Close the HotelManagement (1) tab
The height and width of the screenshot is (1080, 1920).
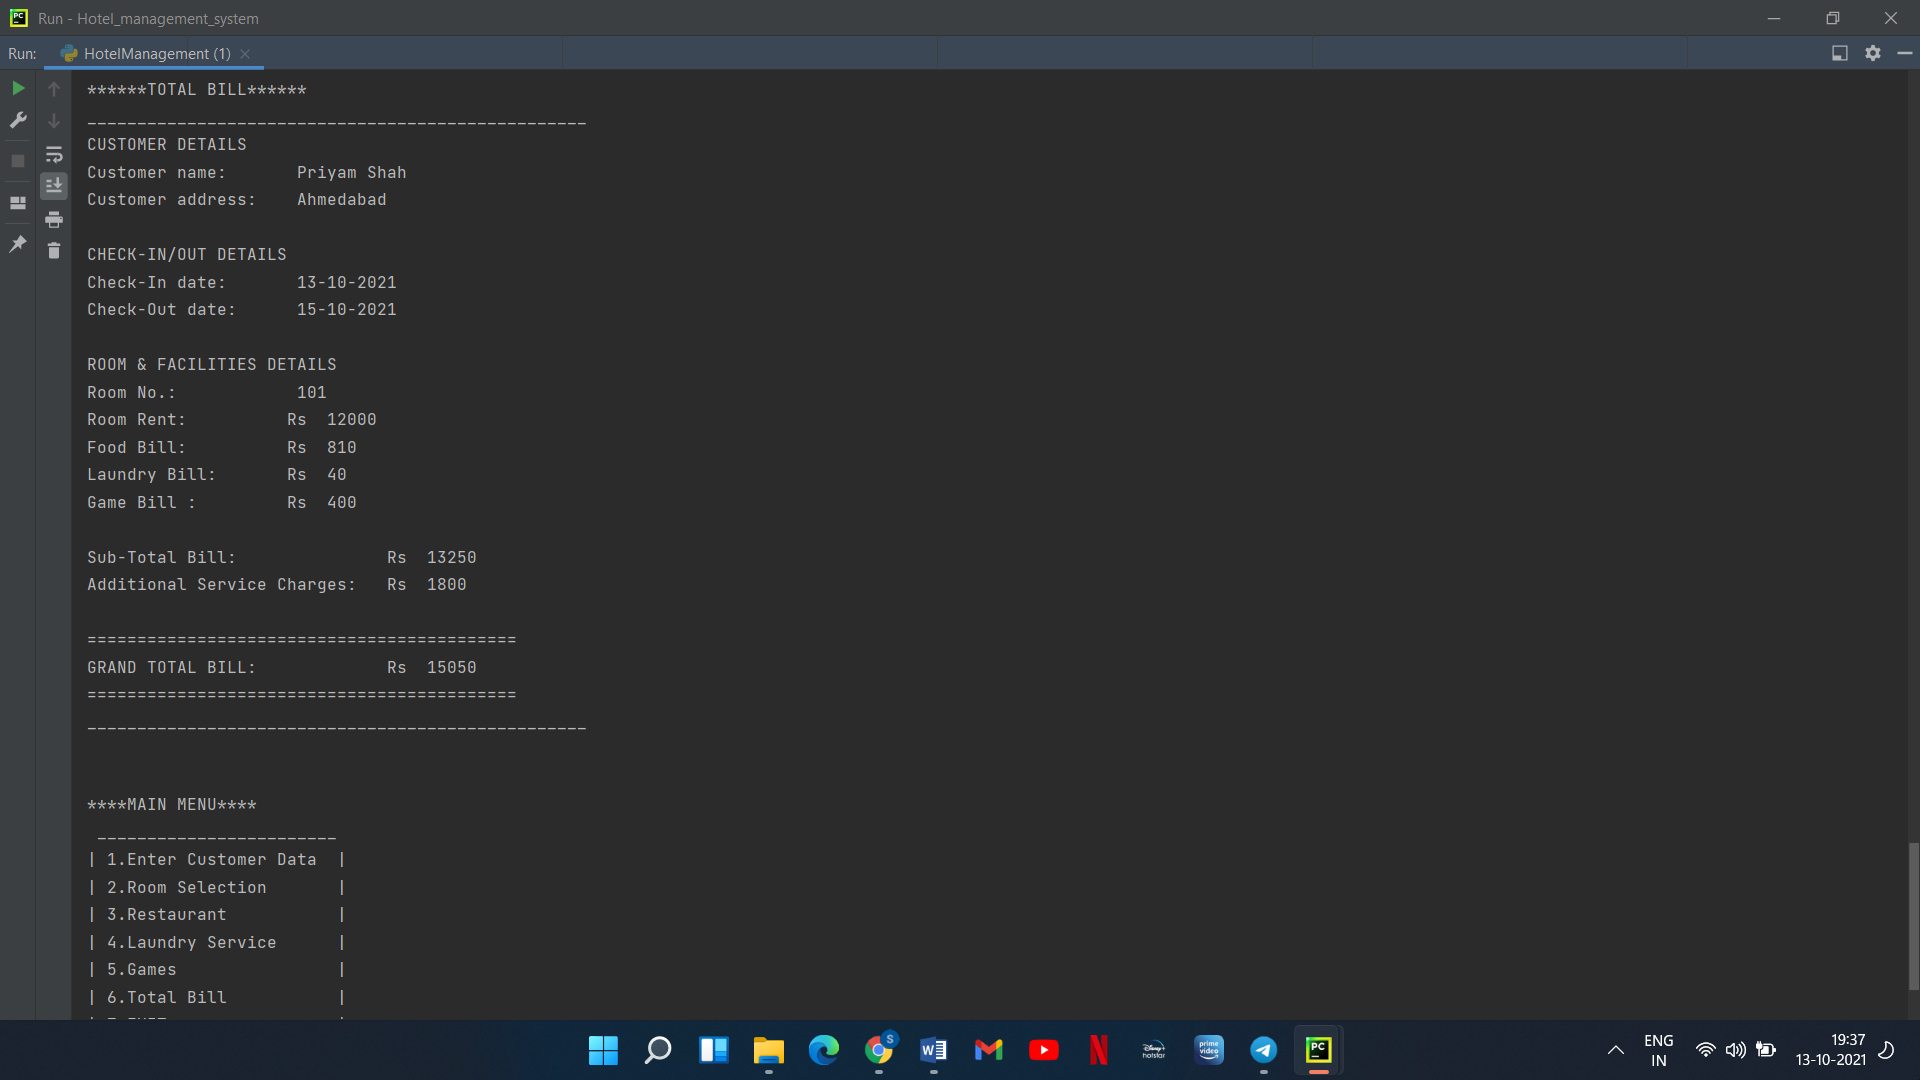point(245,54)
